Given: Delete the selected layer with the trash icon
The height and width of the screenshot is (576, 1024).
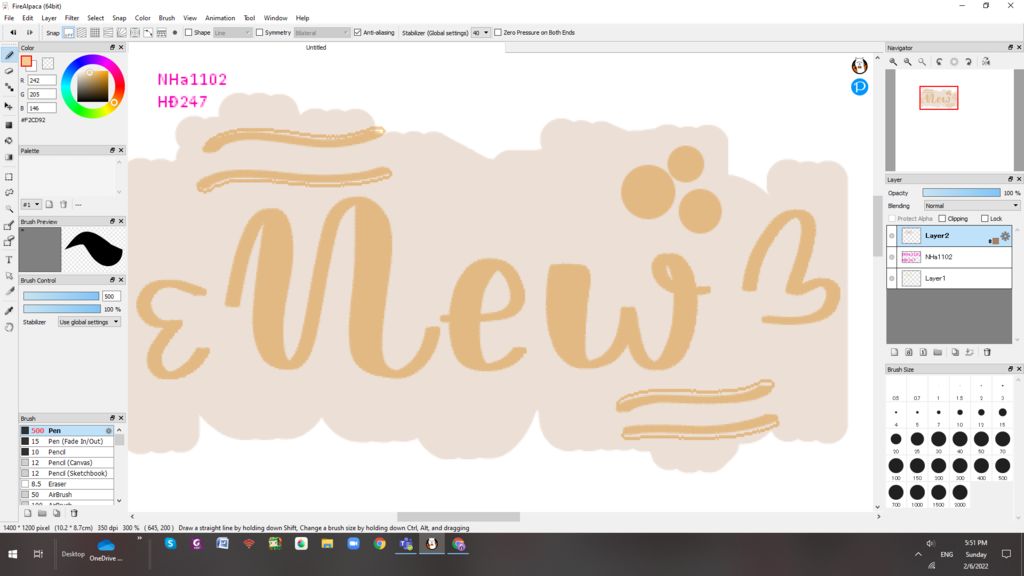Looking at the screenshot, I should tap(987, 352).
